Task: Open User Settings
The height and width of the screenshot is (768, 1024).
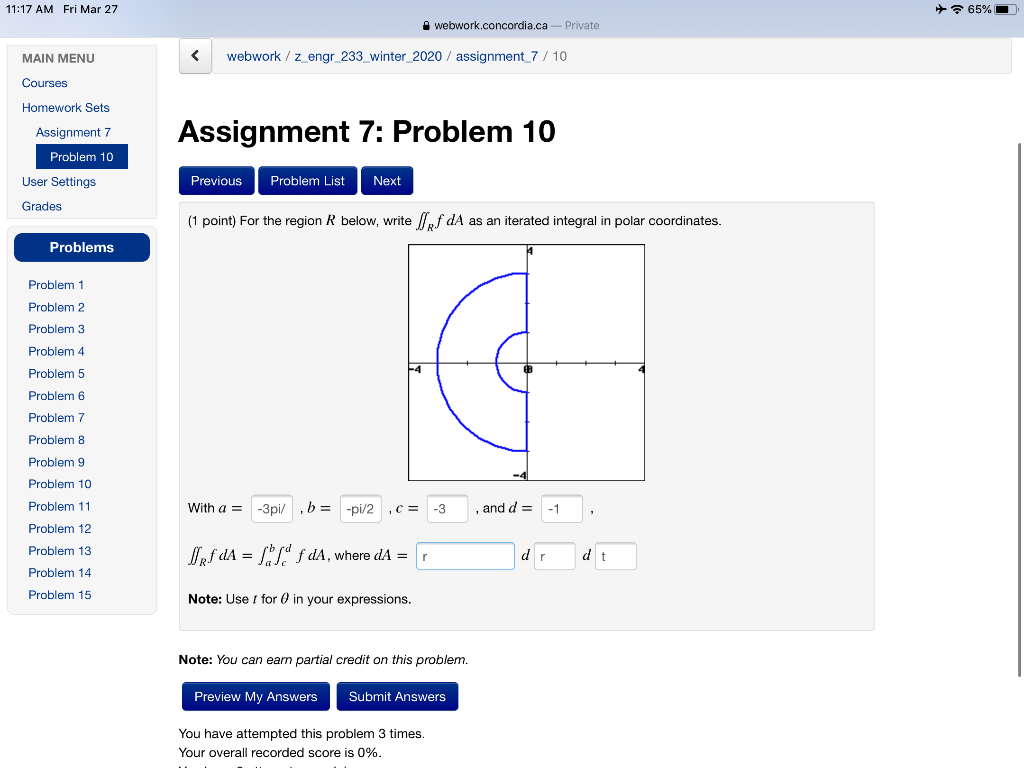Action: 57,181
